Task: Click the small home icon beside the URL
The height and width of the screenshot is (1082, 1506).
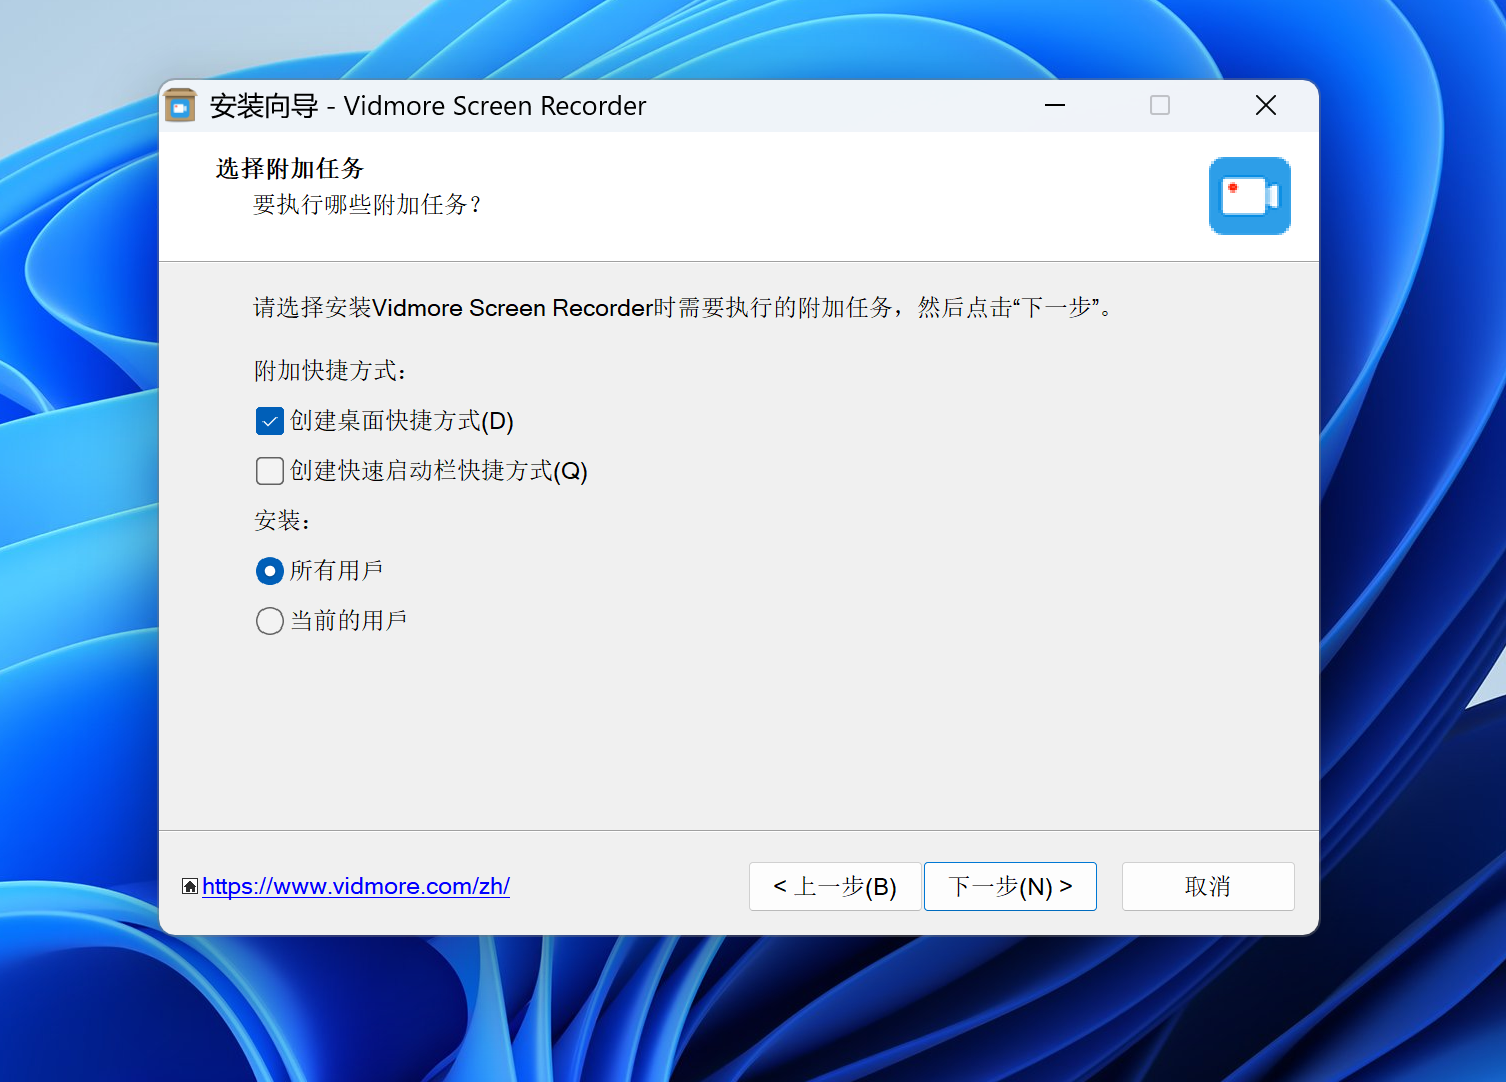Action: pyautogui.click(x=190, y=886)
